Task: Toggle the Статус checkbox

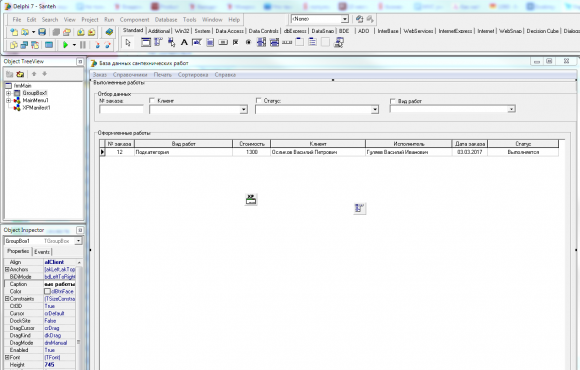Action: pyautogui.click(x=259, y=100)
